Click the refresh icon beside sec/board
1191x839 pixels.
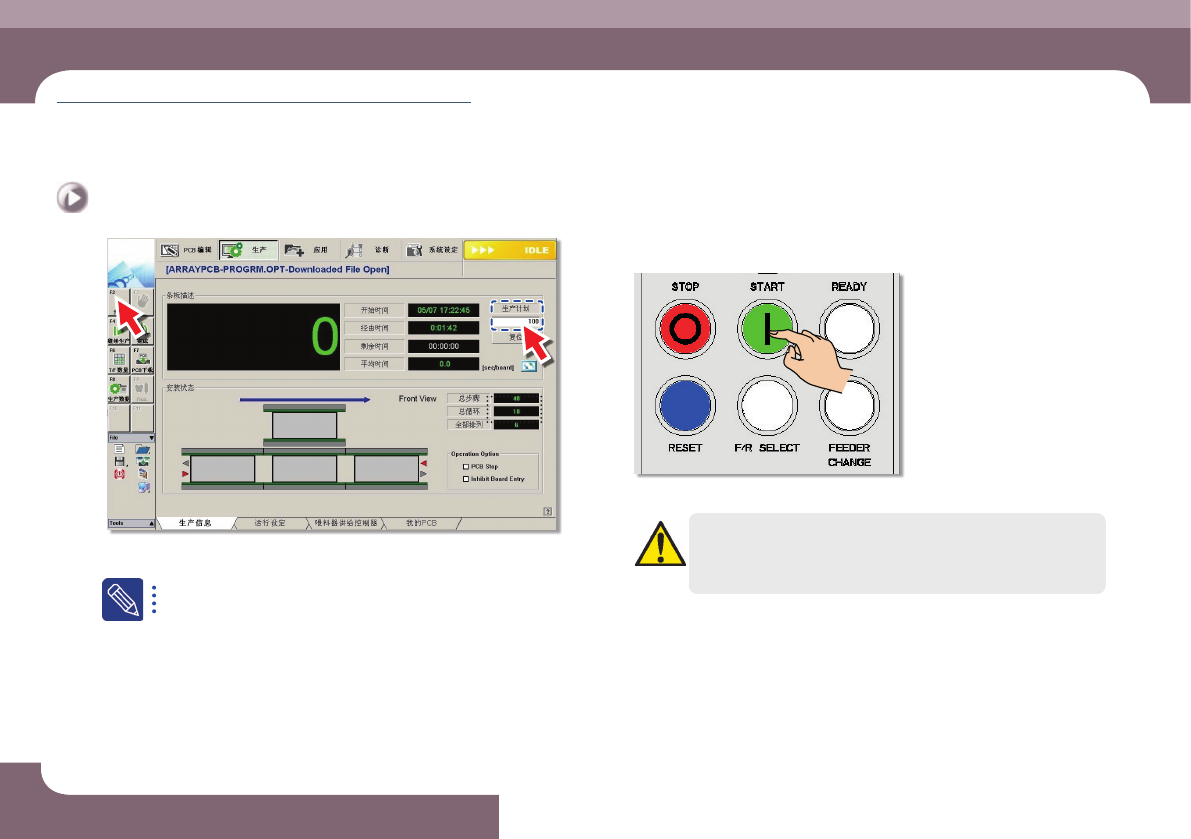pos(529,366)
